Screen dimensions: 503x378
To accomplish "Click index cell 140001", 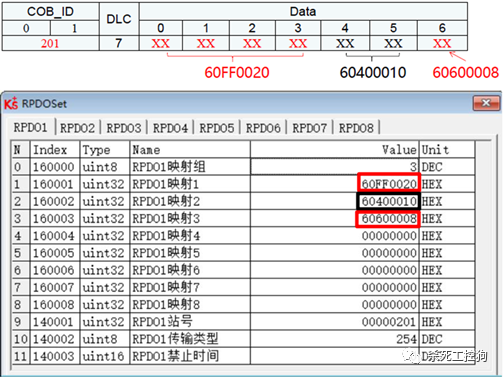I will tap(55, 322).
